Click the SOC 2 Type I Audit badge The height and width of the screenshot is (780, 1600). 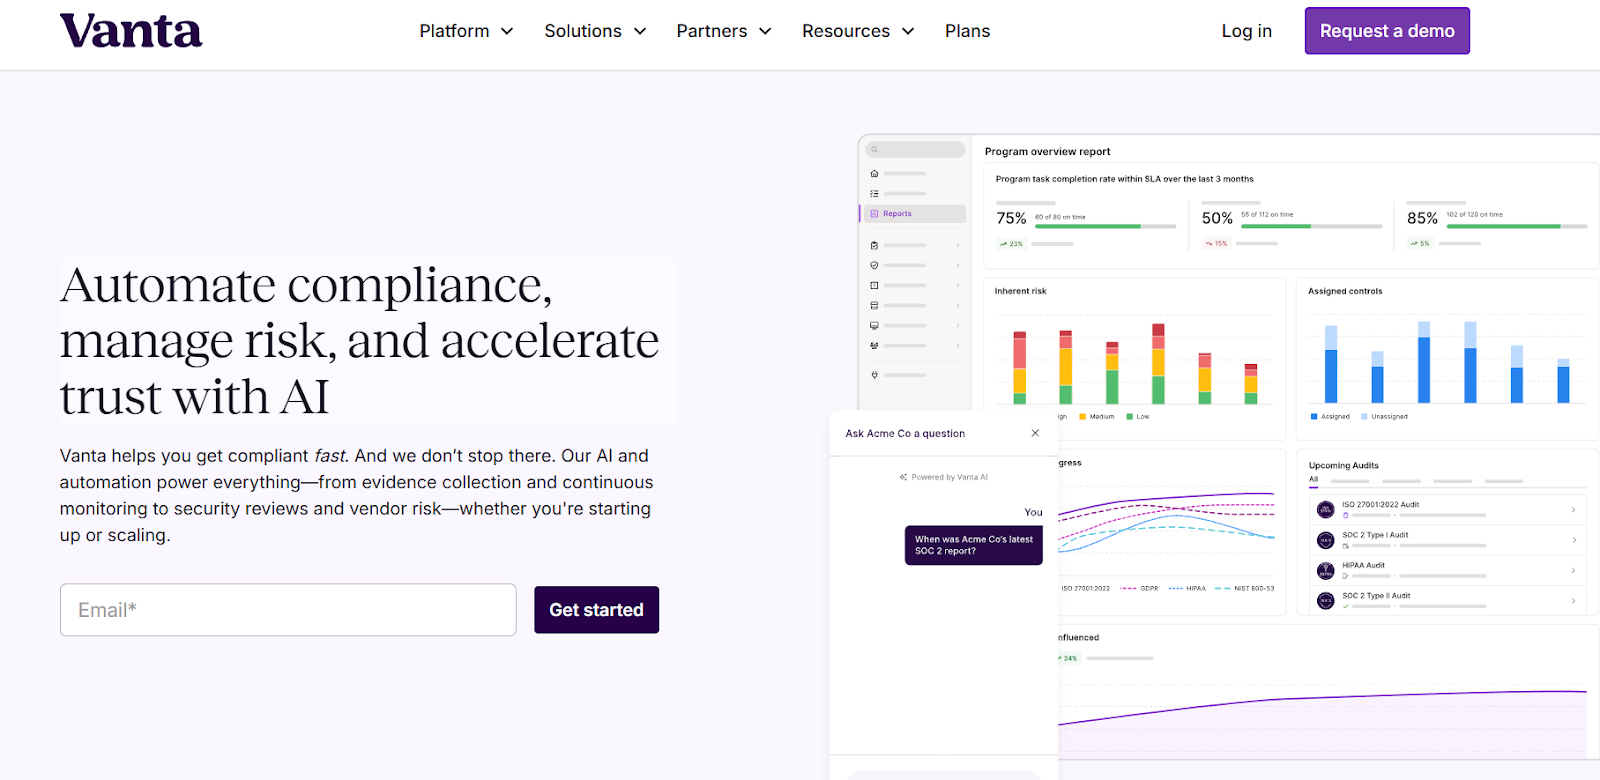(x=1326, y=540)
